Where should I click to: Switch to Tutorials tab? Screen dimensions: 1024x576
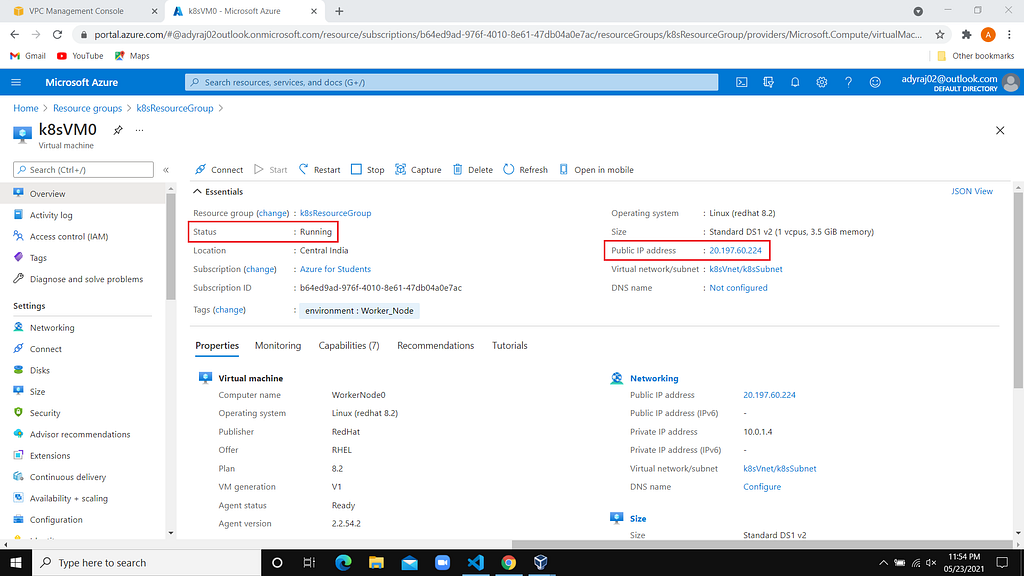click(509, 345)
